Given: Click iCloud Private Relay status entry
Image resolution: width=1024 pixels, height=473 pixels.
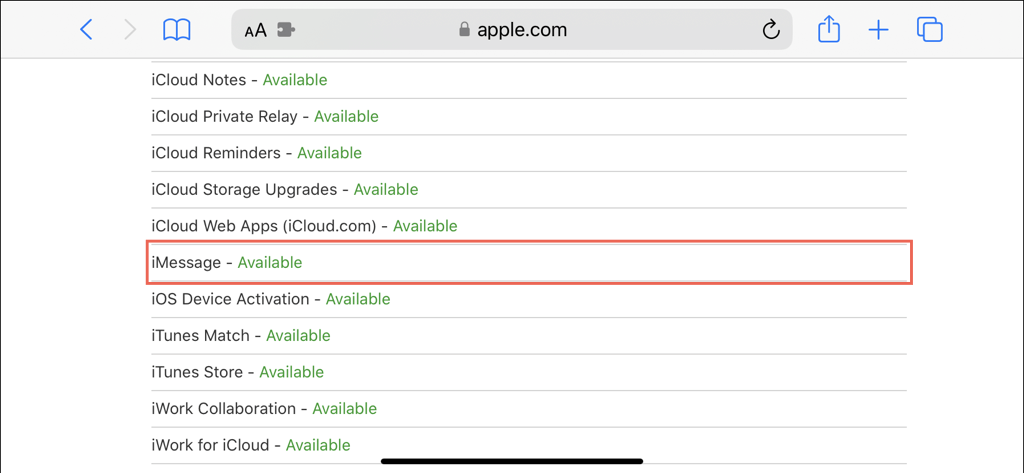Looking at the screenshot, I should pyautogui.click(x=528, y=116).
